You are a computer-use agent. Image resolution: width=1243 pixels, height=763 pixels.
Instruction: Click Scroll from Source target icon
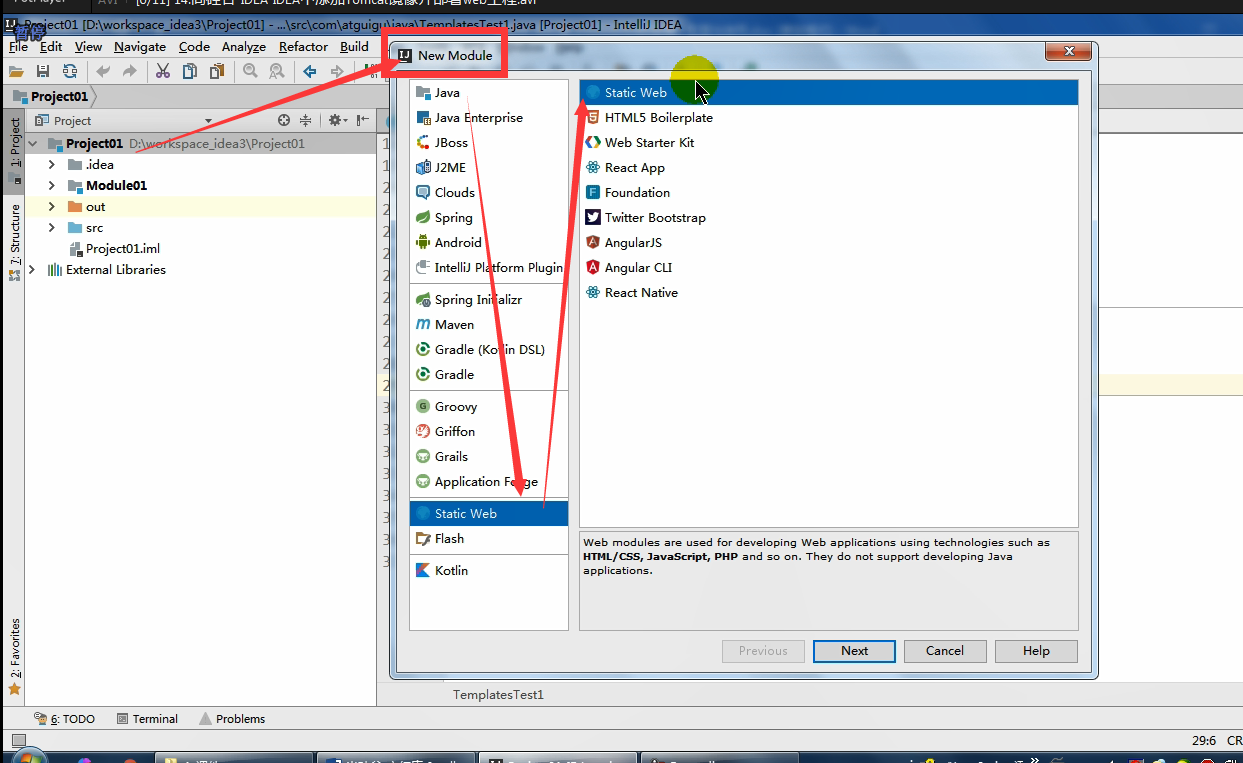[x=284, y=120]
